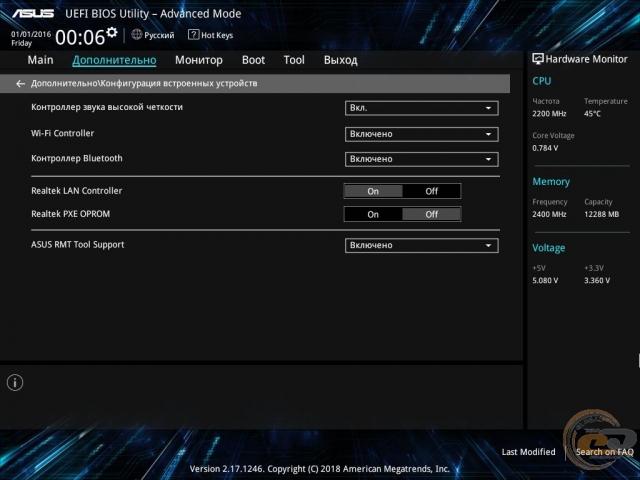Click the Voltage heading in Hardware Monitor
The image size is (640, 480).
(549, 248)
